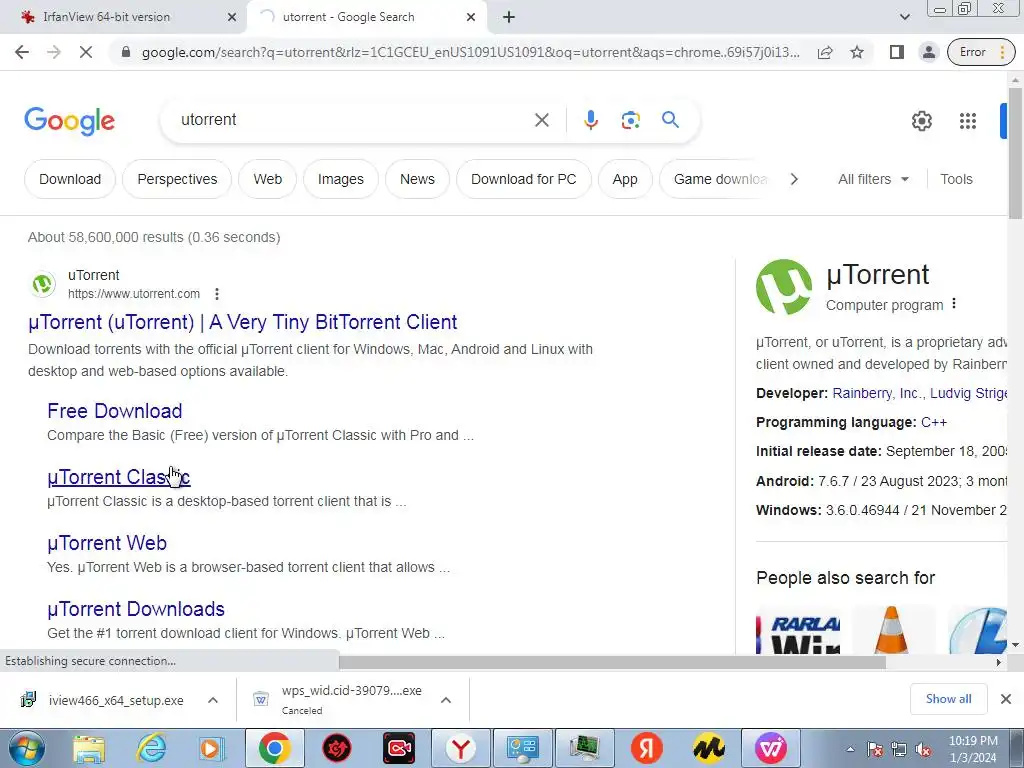Open site info via padlock icon
Screen dimensions: 1024x768
[x=126, y=52]
